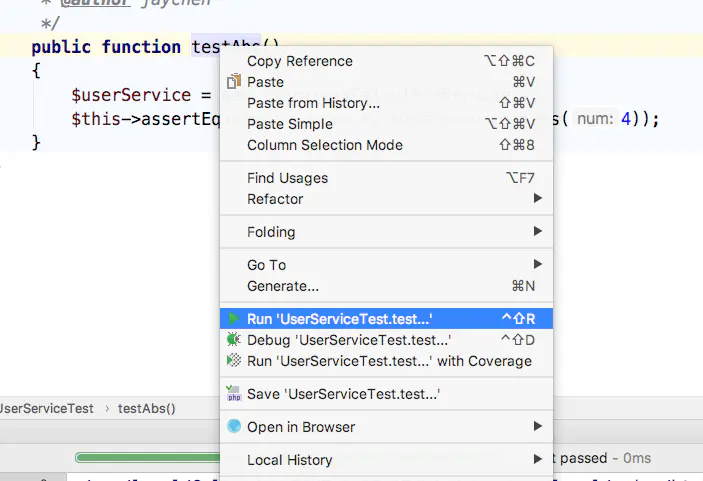Click the Paste clipboard icon
Viewport: 703px width, 481px height.
234,82
